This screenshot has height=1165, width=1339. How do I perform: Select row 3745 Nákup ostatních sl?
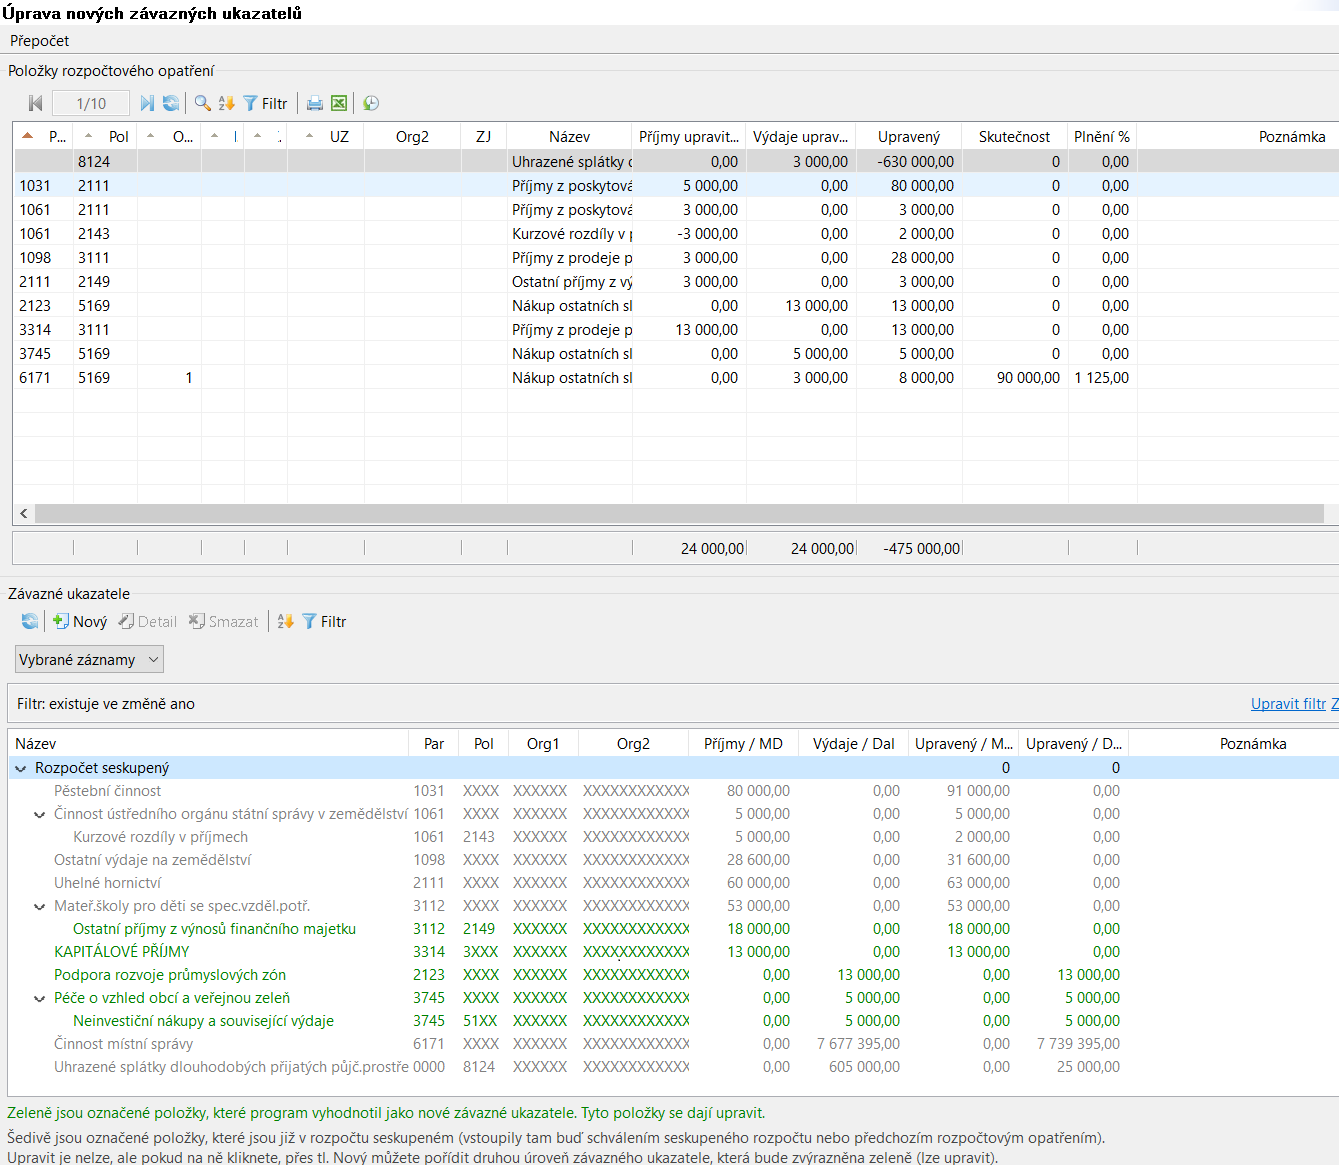click(x=676, y=353)
